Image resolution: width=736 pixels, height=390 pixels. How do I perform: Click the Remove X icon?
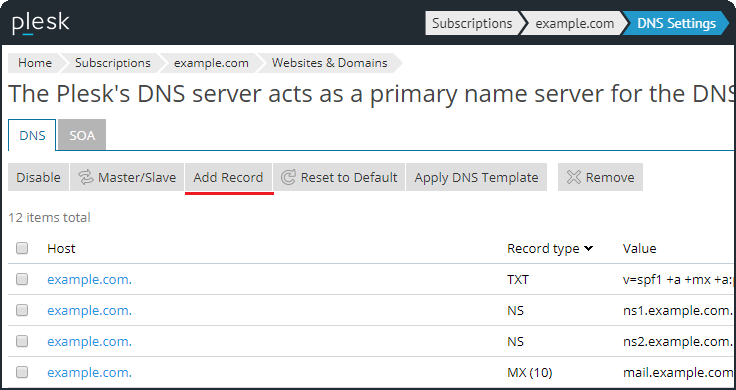pos(574,177)
